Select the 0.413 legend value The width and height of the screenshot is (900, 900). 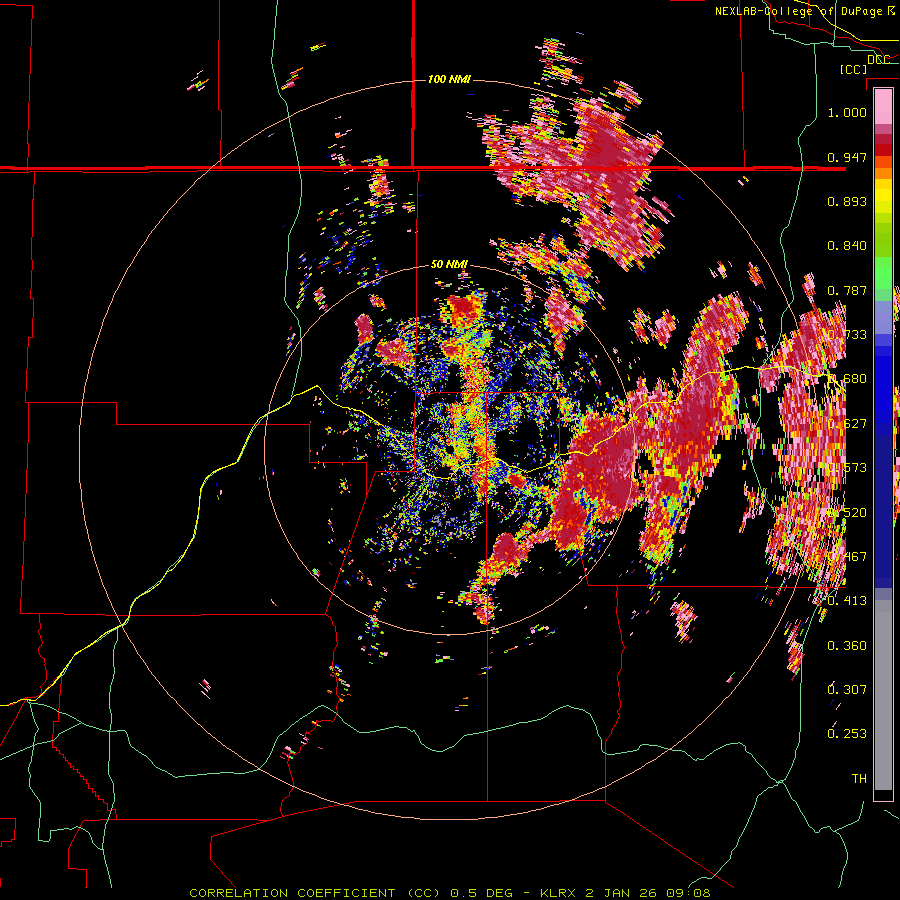pyautogui.click(x=847, y=601)
